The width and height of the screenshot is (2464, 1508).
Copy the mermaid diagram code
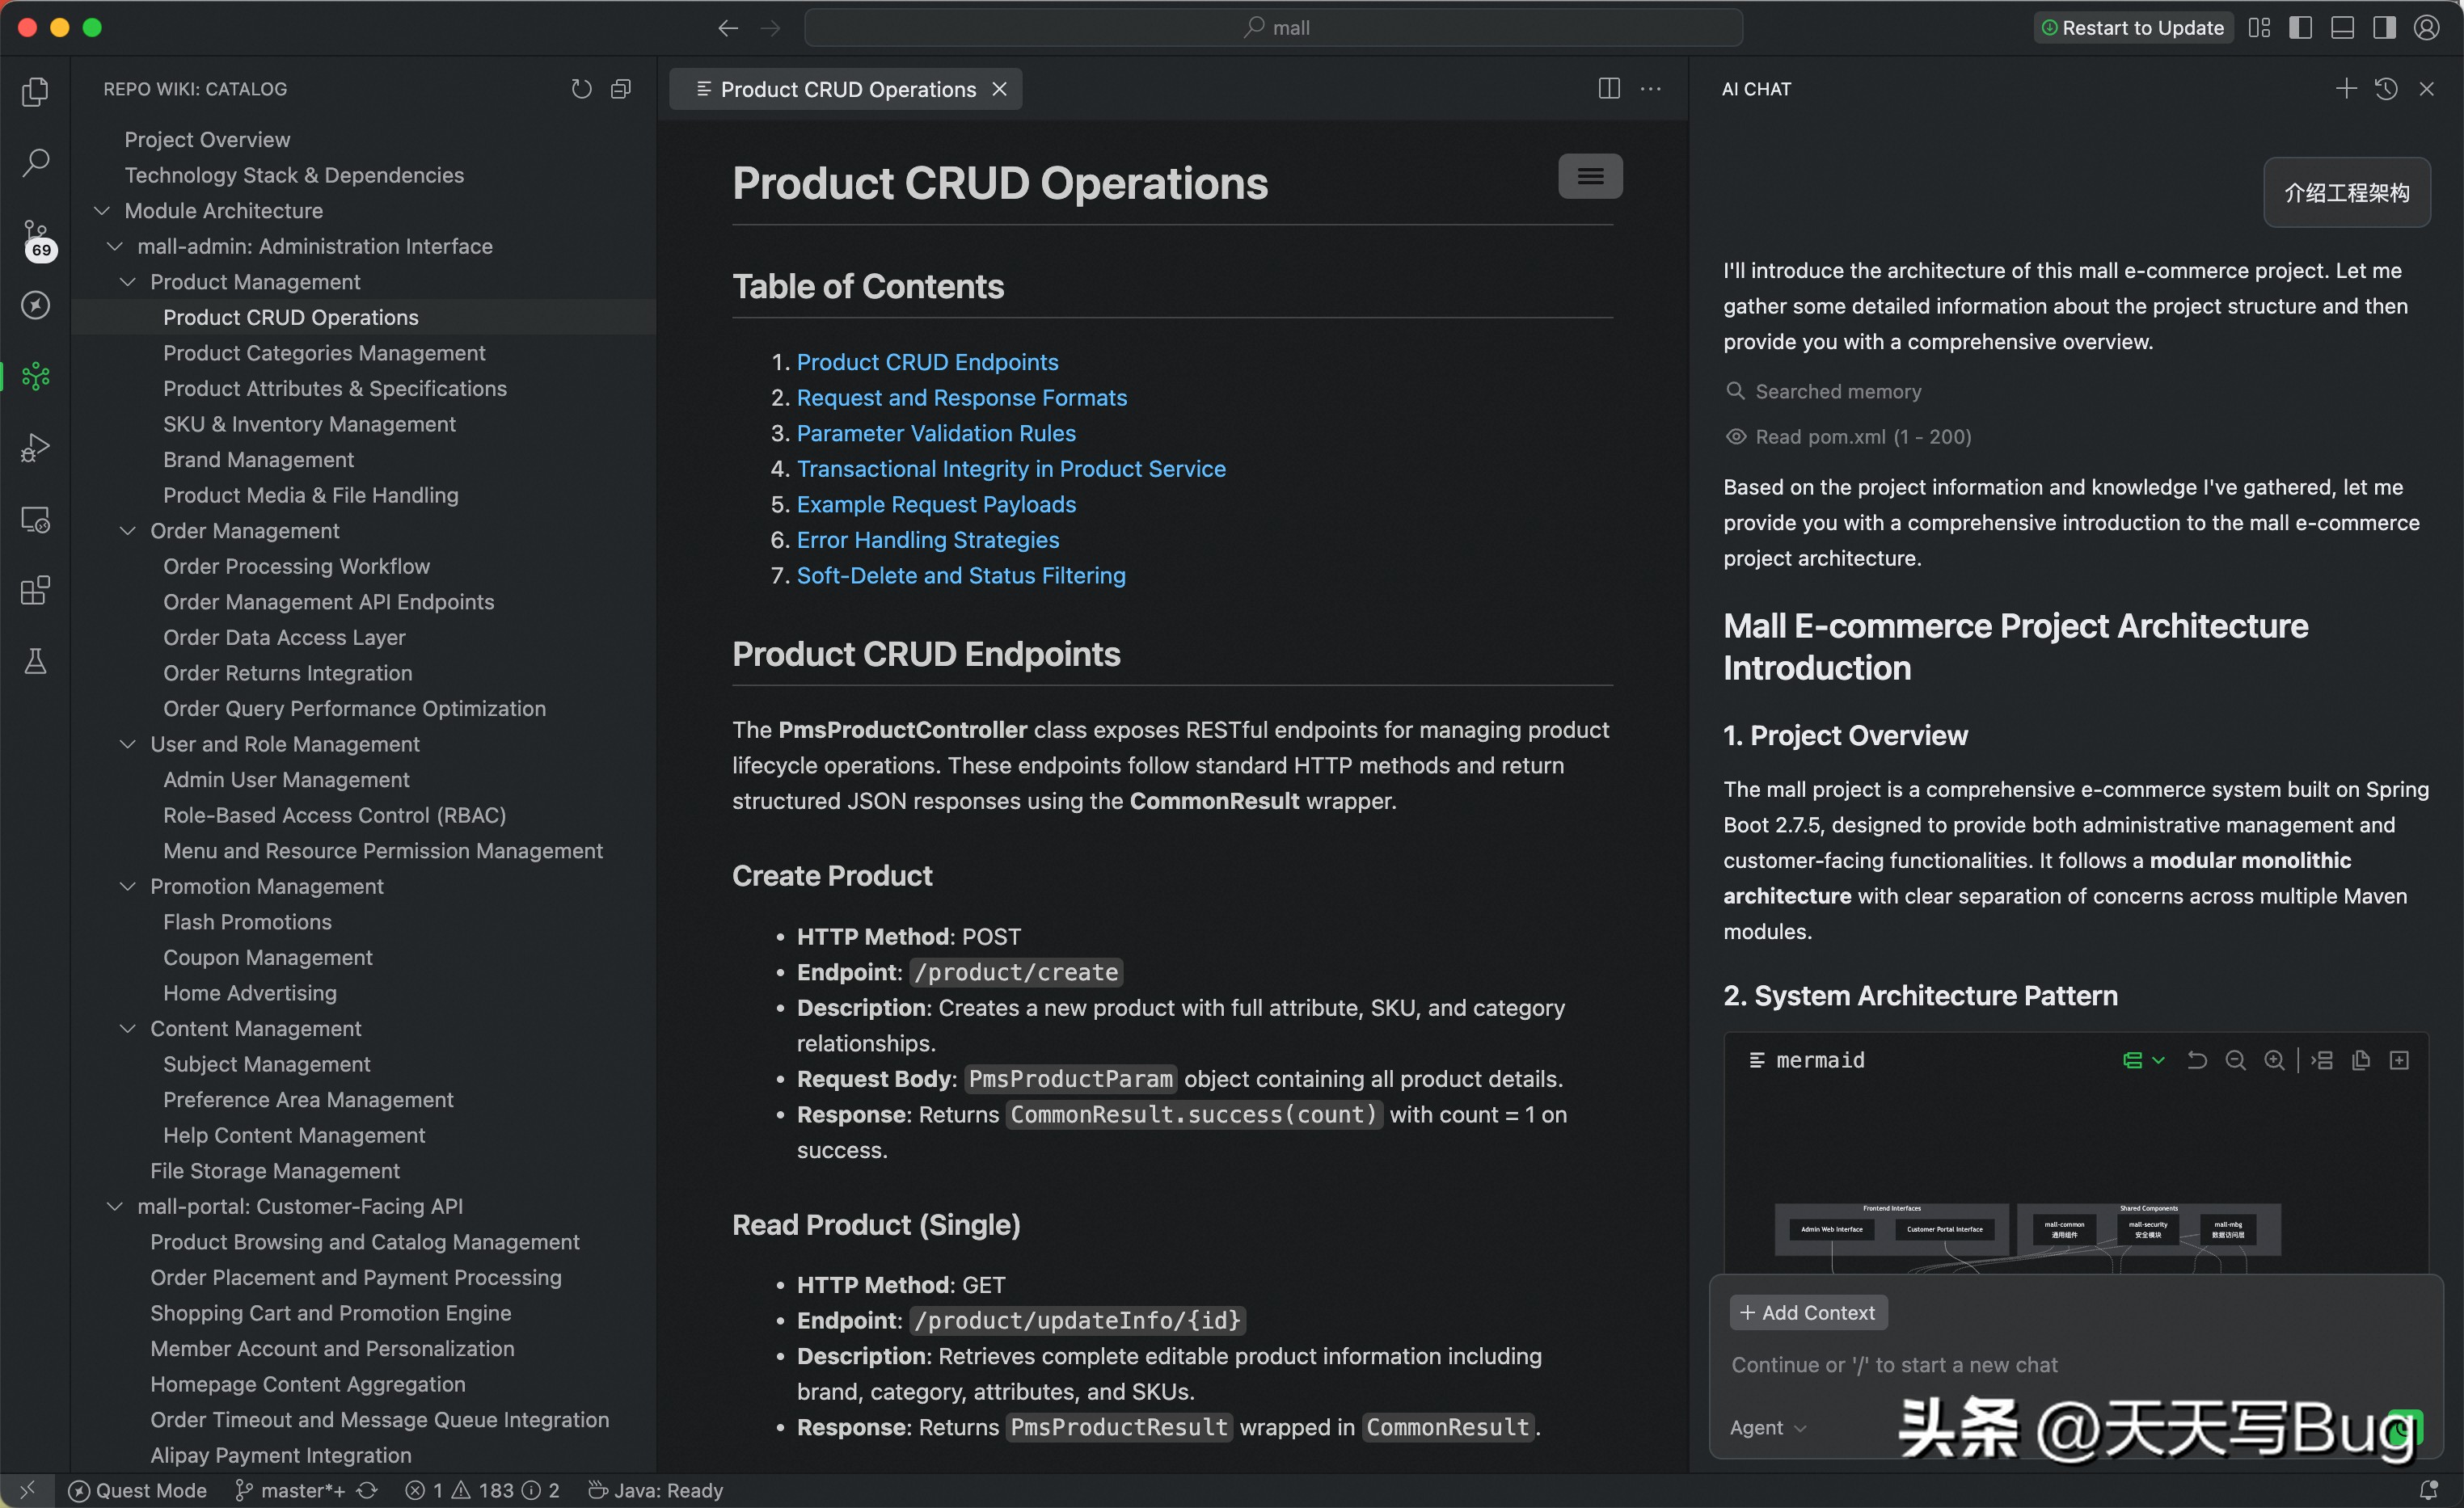(x=2361, y=1060)
